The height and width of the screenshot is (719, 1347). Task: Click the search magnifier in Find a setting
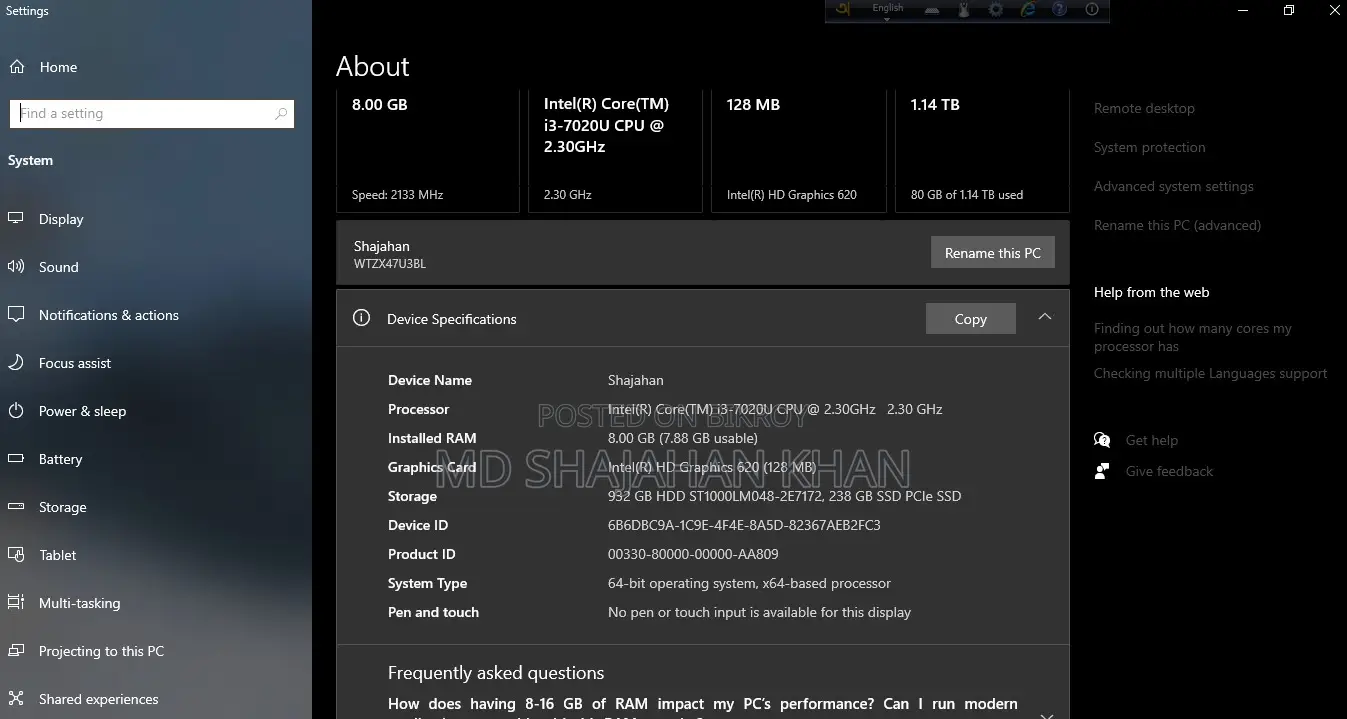(x=281, y=114)
